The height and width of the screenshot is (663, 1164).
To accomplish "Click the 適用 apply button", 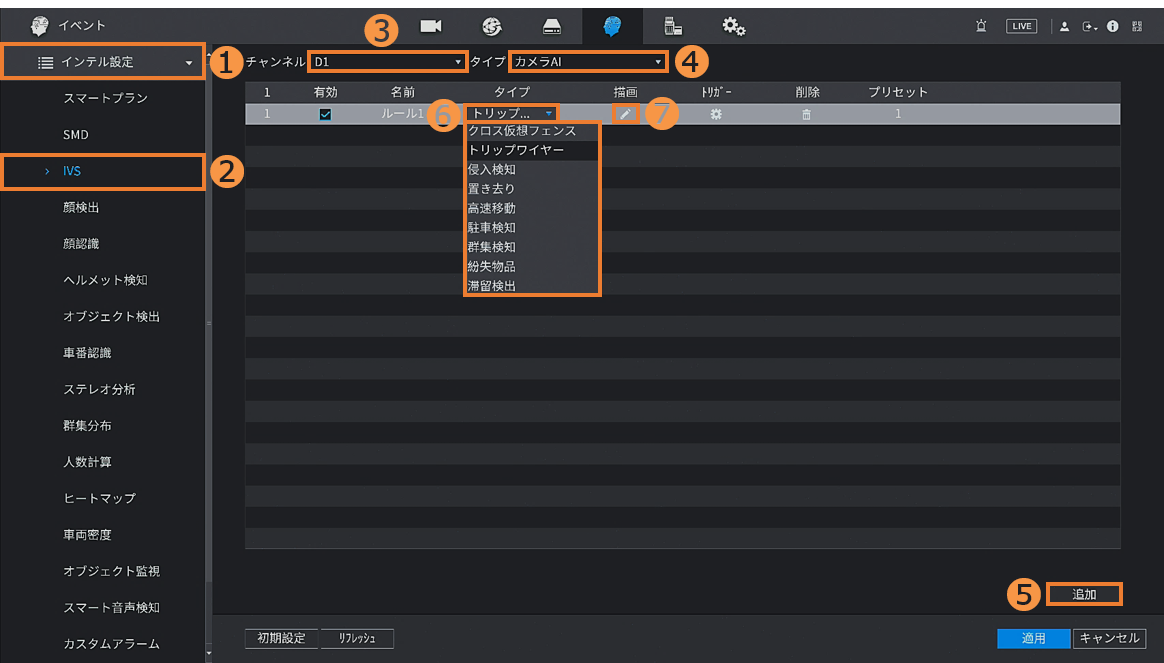I will point(1033,638).
